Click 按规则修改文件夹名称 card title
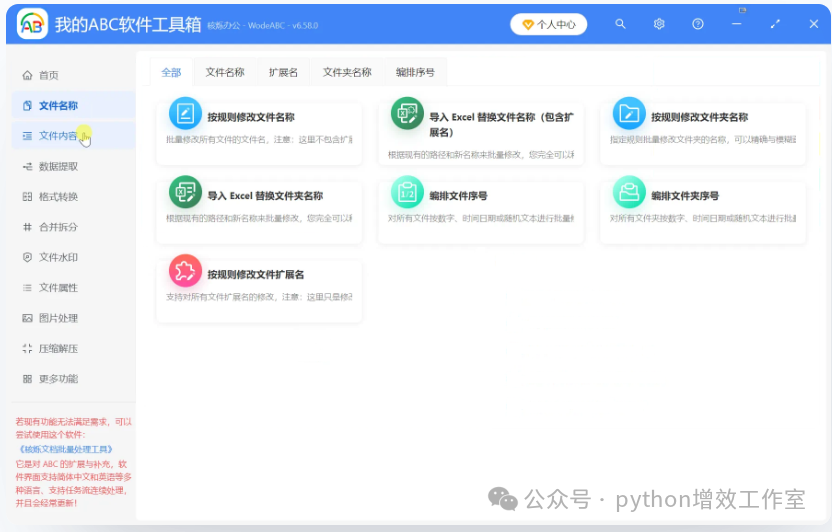Image resolution: width=832 pixels, height=532 pixels. 699,117
